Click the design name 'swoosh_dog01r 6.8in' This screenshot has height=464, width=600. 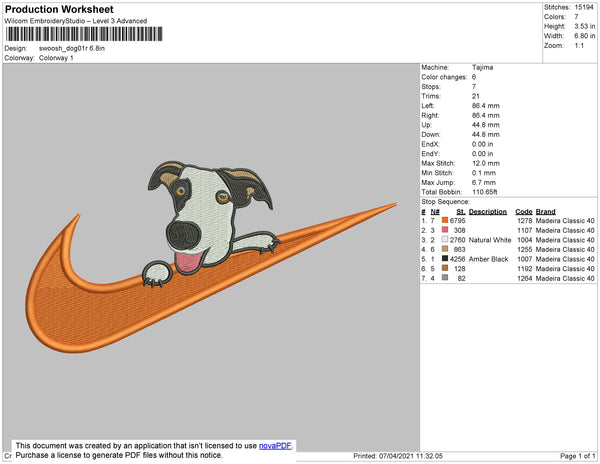72,49
